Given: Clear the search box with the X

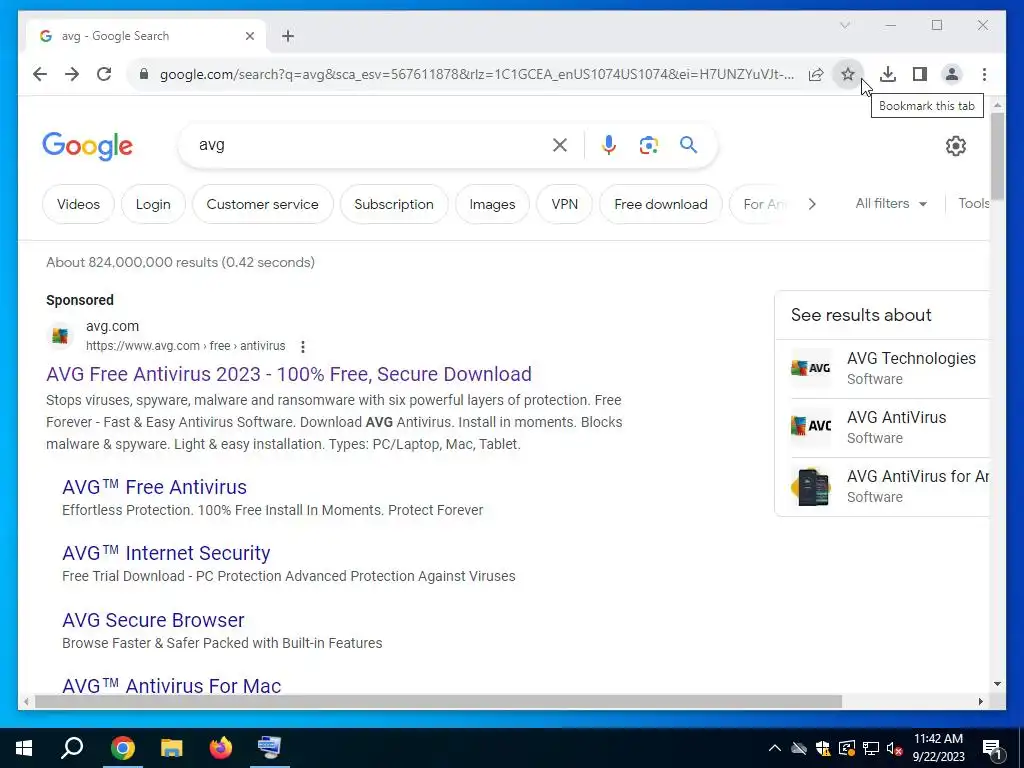Looking at the screenshot, I should click(560, 145).
